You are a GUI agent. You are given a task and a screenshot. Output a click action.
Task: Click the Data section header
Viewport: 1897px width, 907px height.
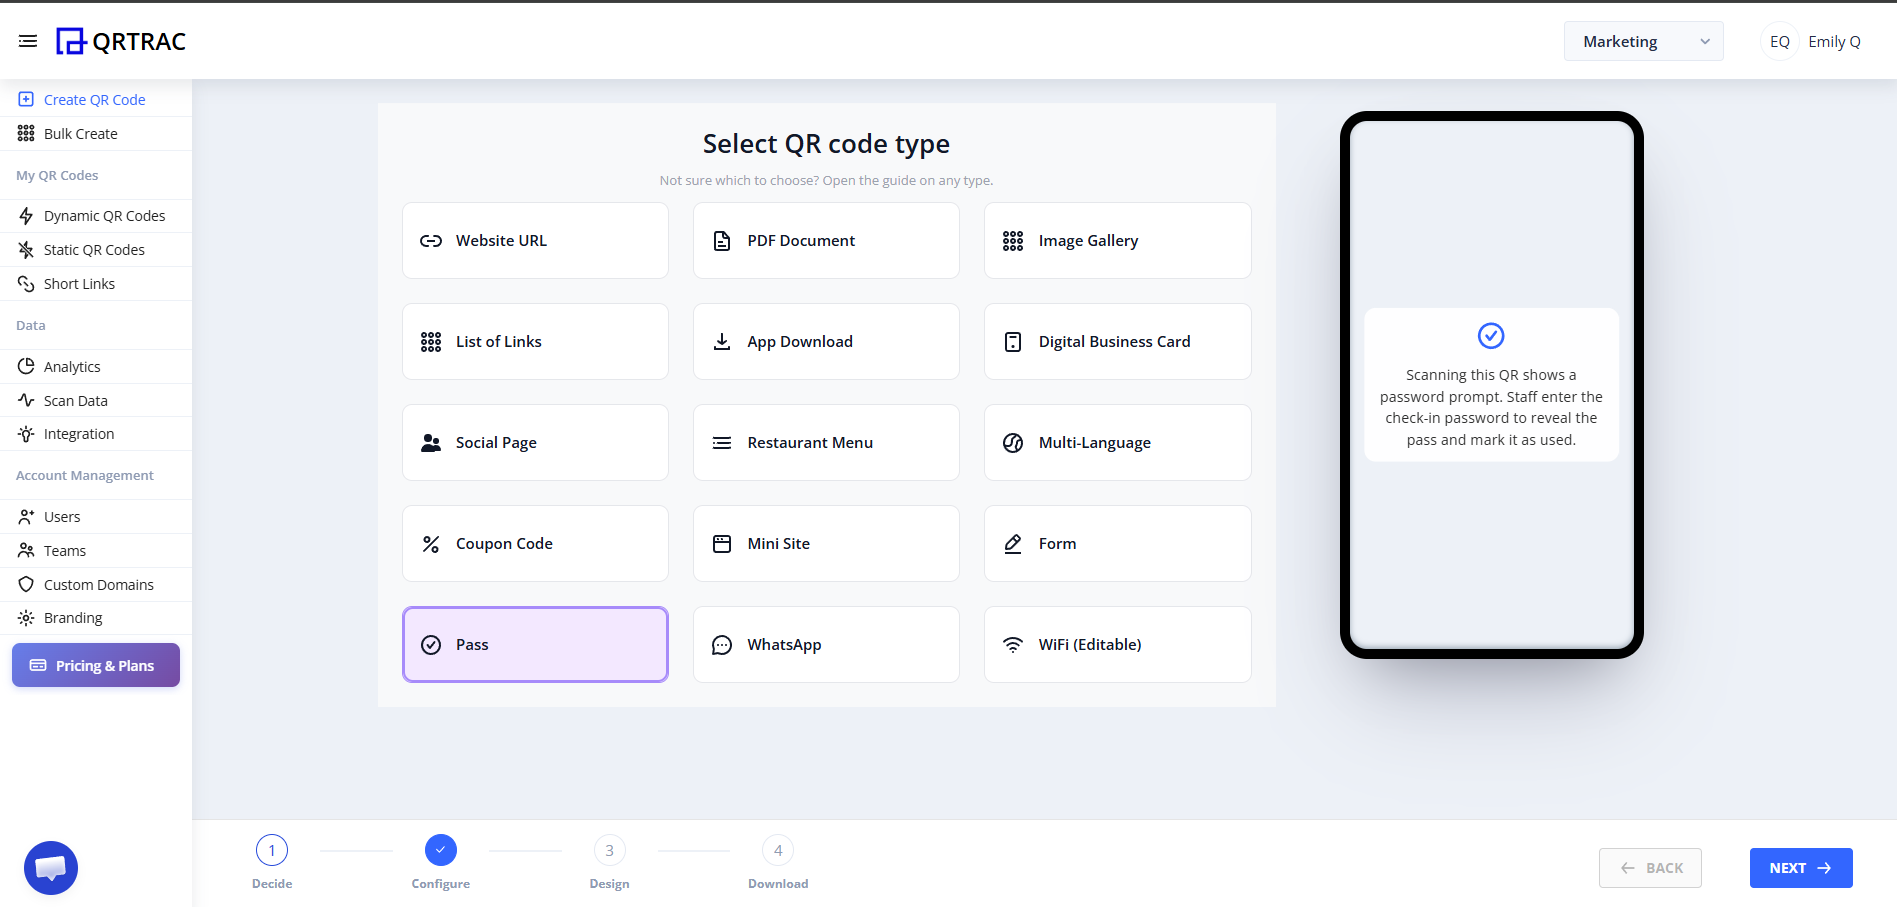coord(31,326)
